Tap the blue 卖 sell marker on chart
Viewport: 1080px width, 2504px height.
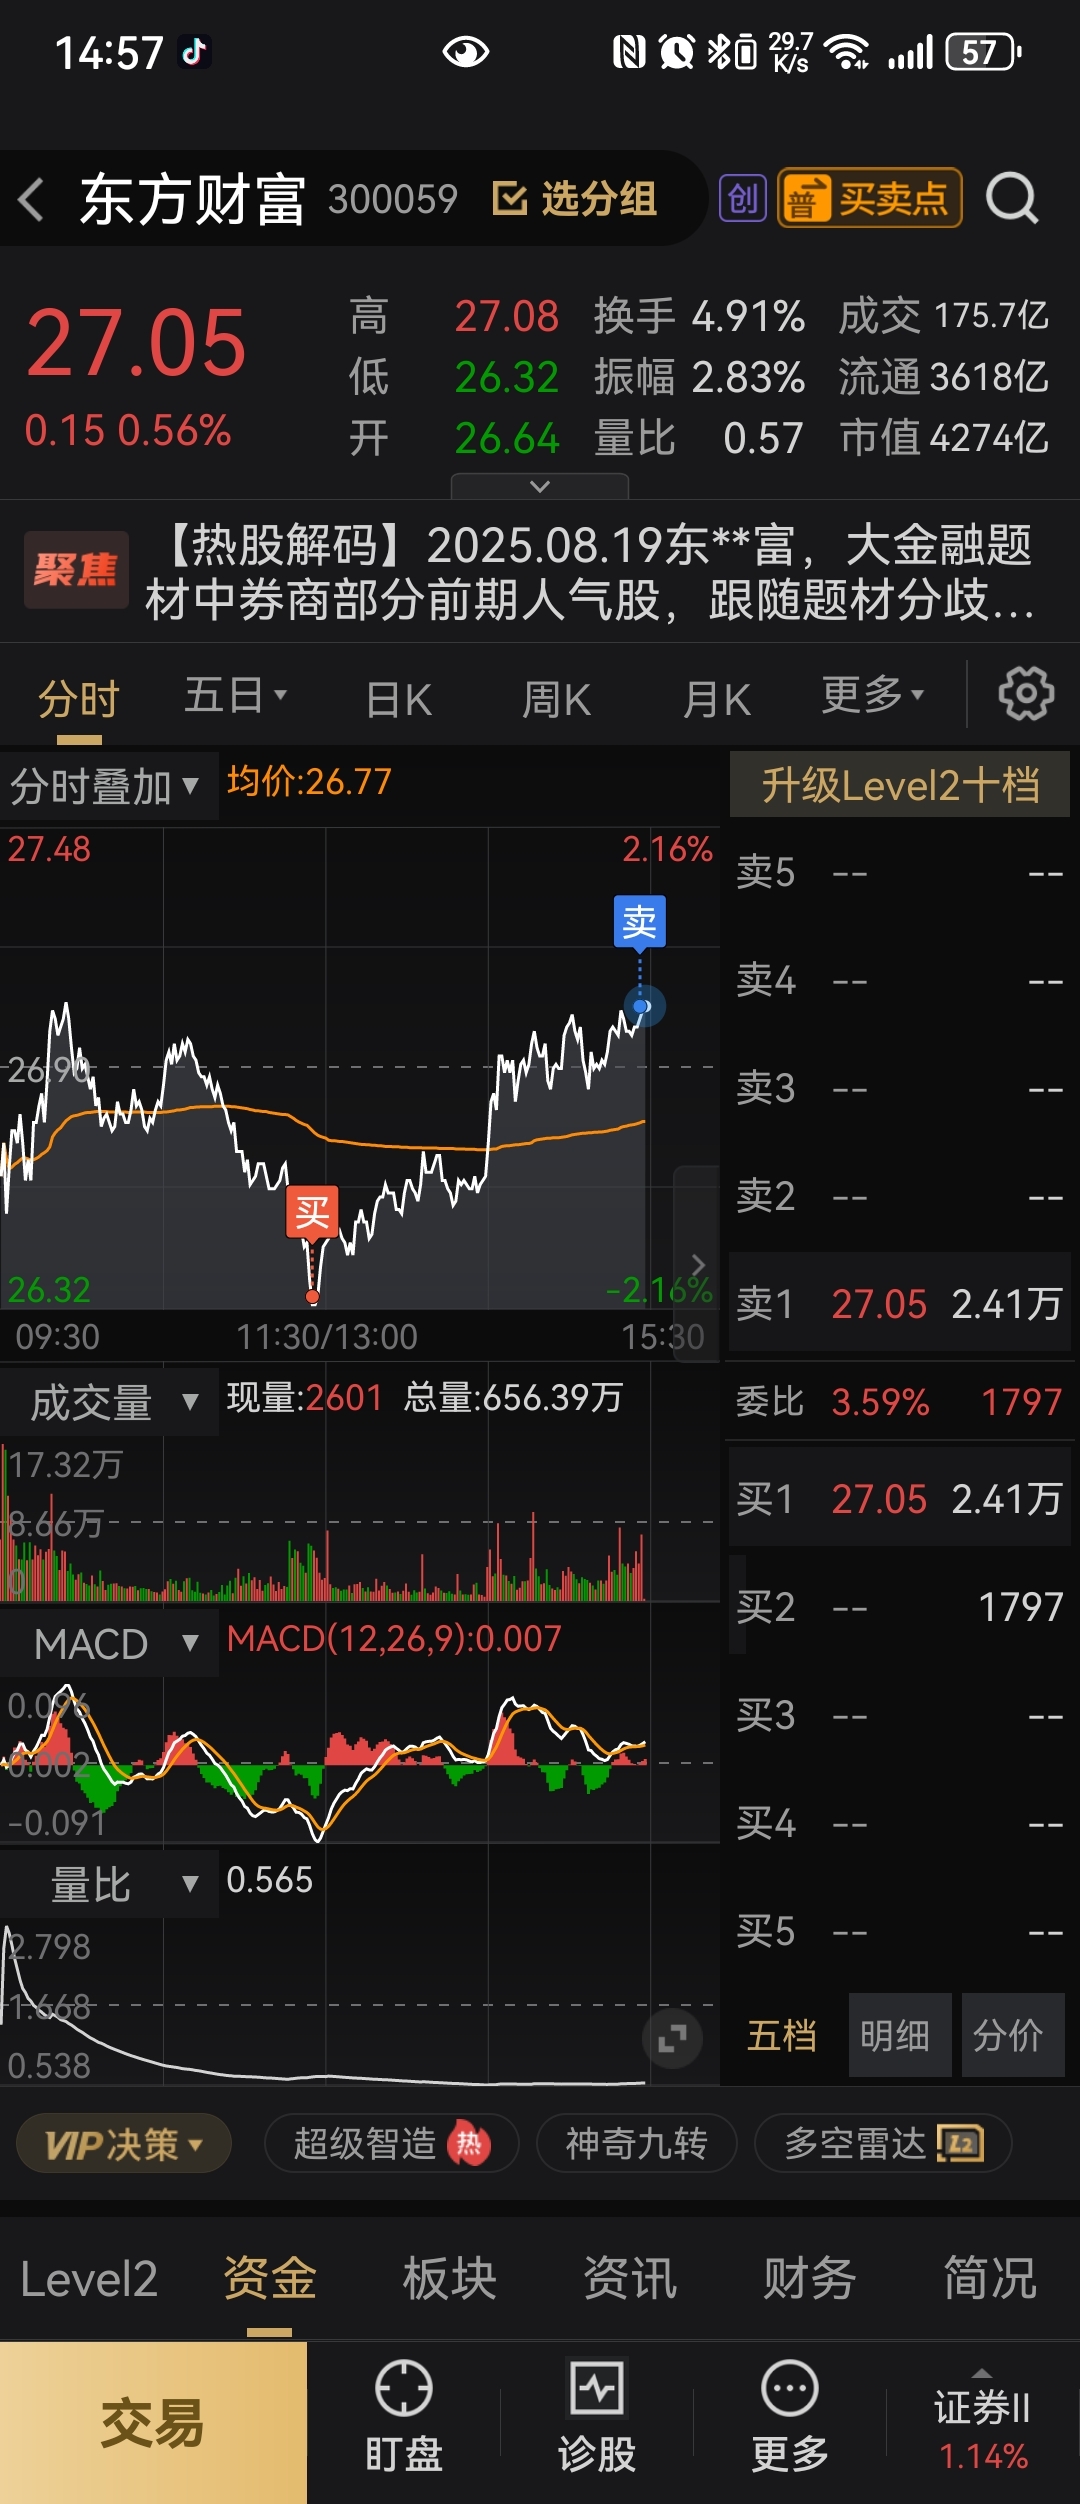640,921
